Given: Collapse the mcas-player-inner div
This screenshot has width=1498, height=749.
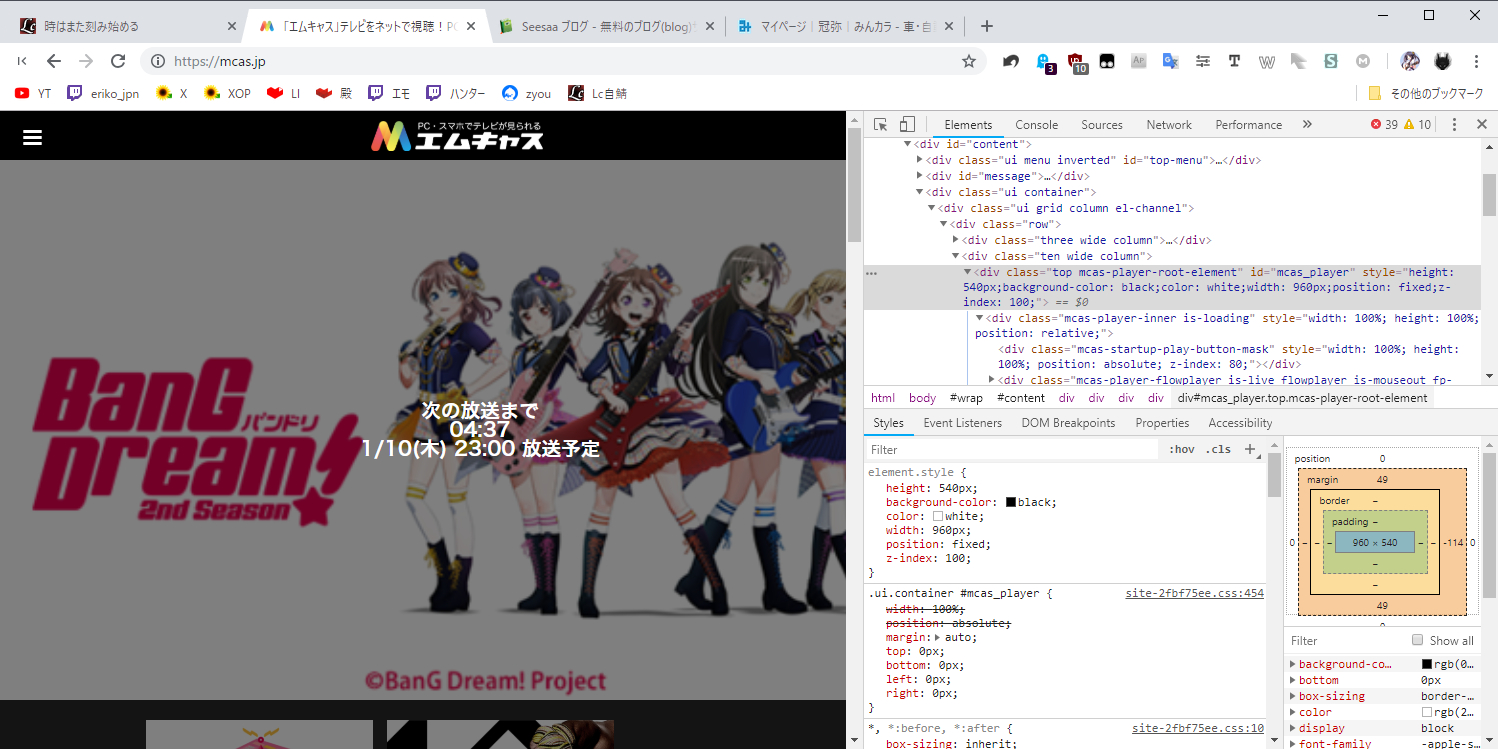Looking at the screenshot, I should pyautogui.click(x=980, y=318).
